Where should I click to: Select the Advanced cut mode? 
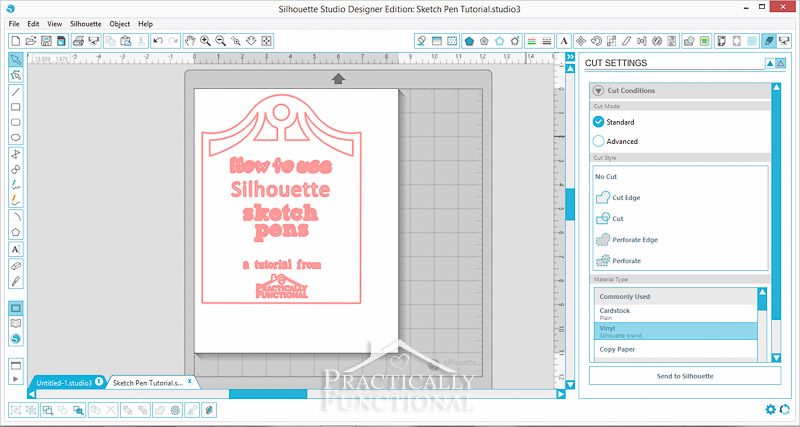[x=598, y=141]
